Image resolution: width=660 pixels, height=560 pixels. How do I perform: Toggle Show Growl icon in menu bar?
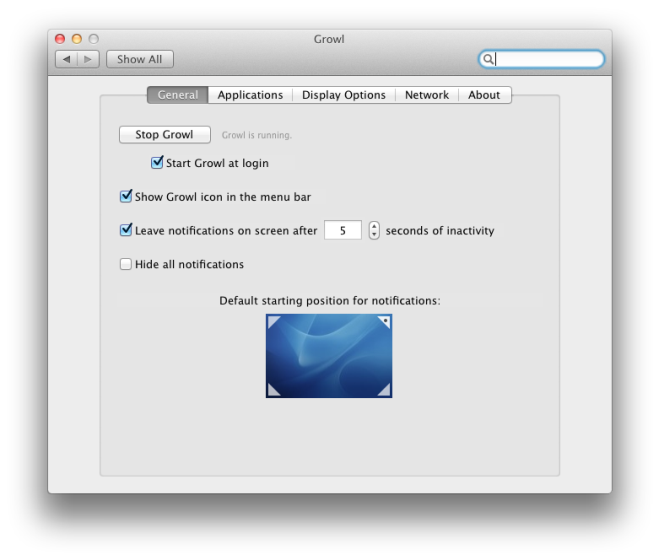[126, 196]
